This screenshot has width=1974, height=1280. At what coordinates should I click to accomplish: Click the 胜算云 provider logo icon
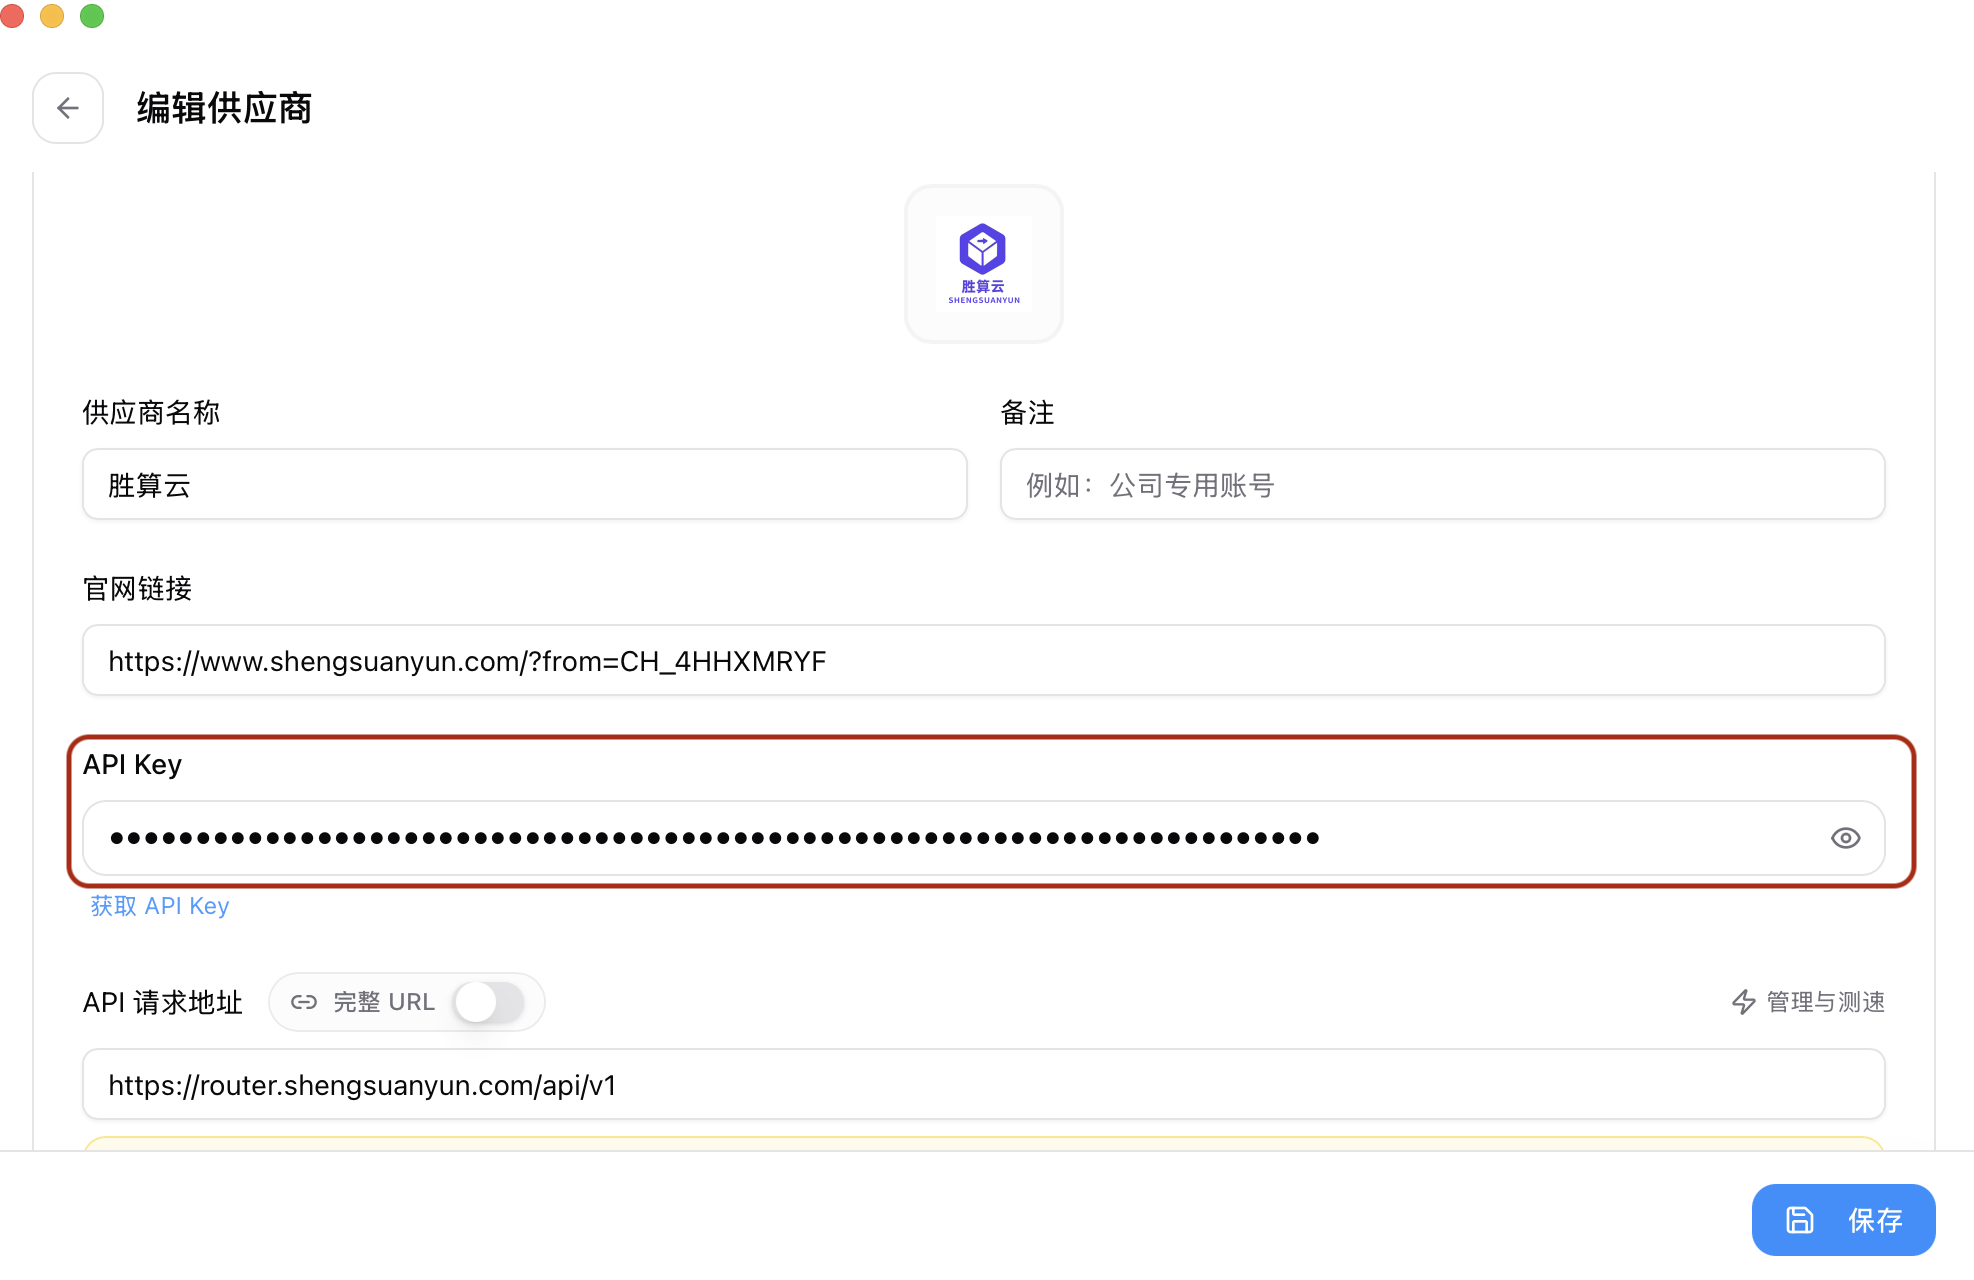[x=984, y=264]
